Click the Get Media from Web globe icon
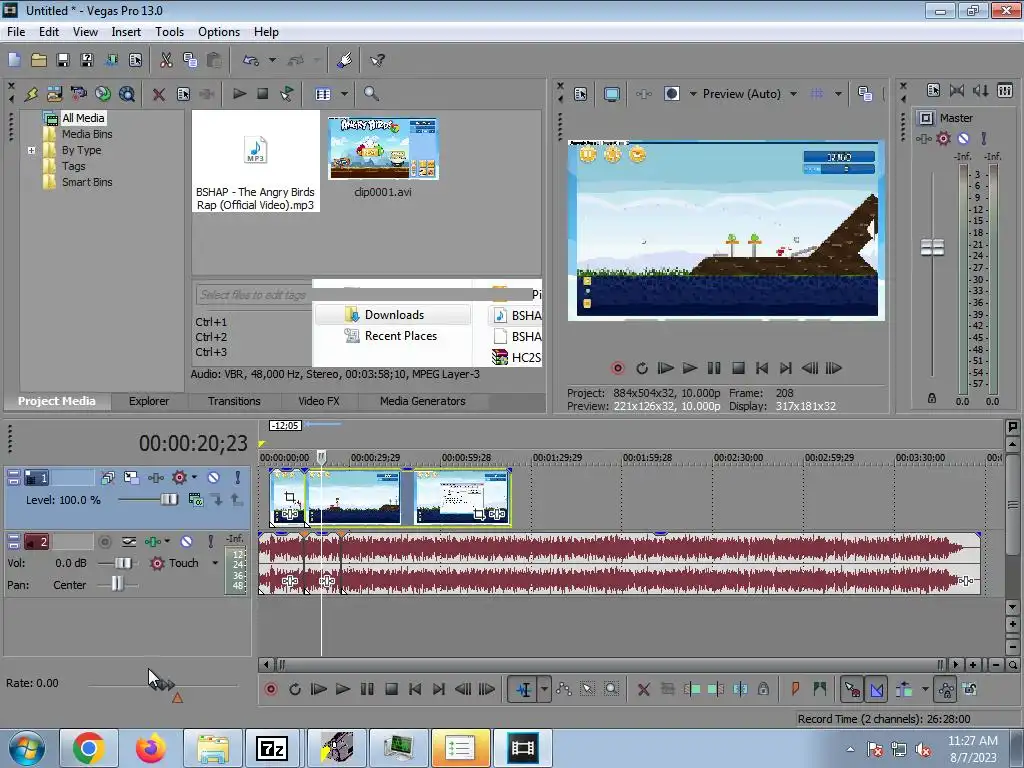 (x=103, y=94)
